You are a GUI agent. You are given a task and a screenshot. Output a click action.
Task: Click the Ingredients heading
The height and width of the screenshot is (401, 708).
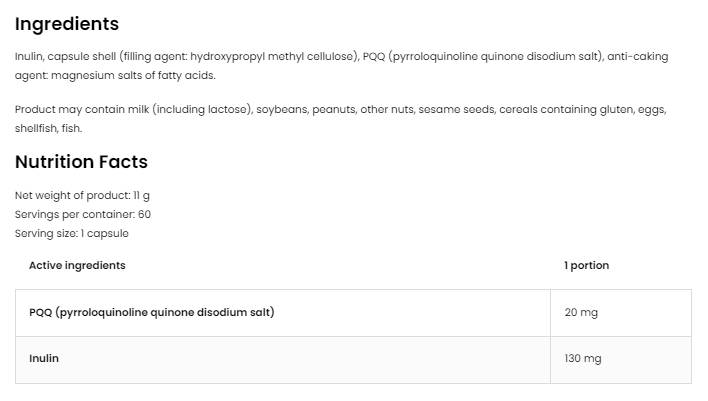coord(67,24)
